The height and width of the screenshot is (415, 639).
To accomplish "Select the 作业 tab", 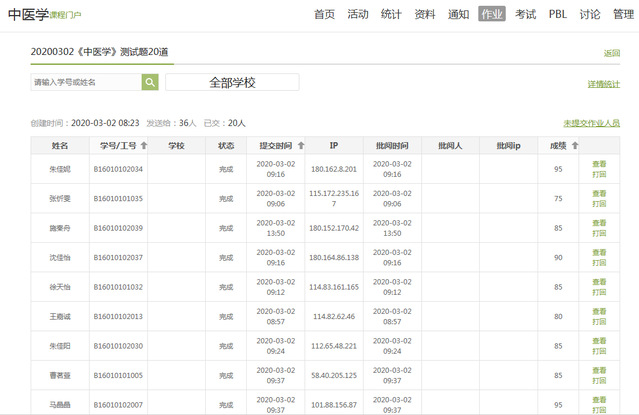I will click(x=492, y=14).
